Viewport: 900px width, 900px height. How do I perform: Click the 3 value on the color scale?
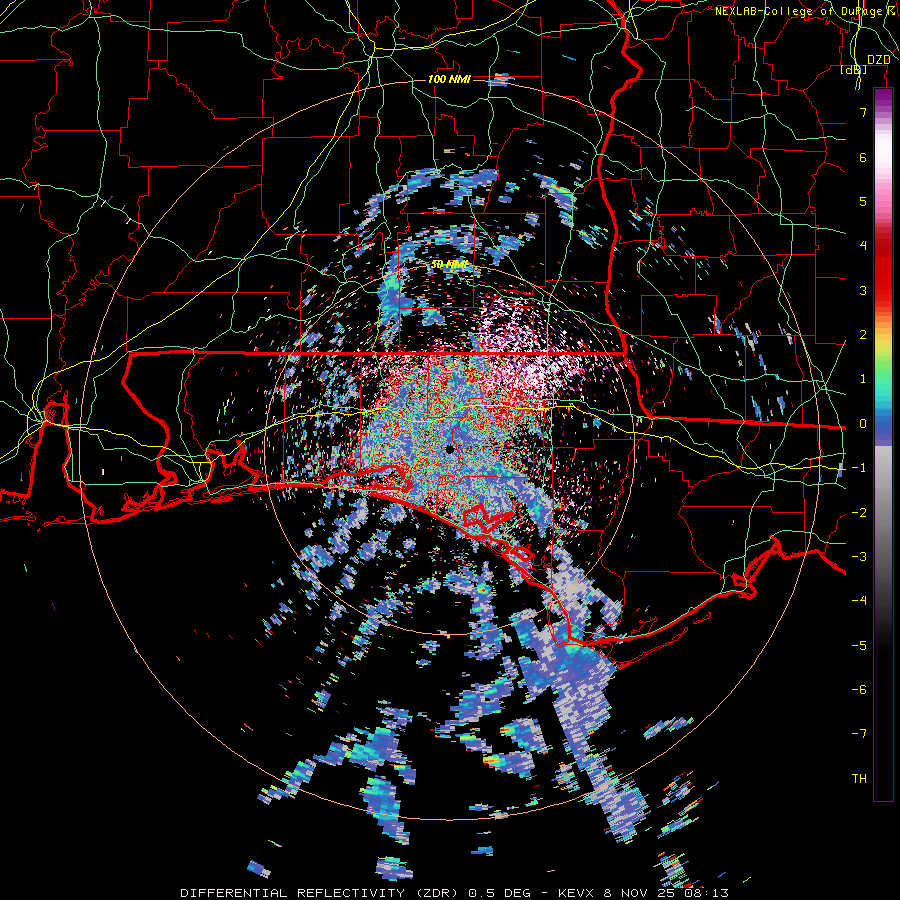863,290
